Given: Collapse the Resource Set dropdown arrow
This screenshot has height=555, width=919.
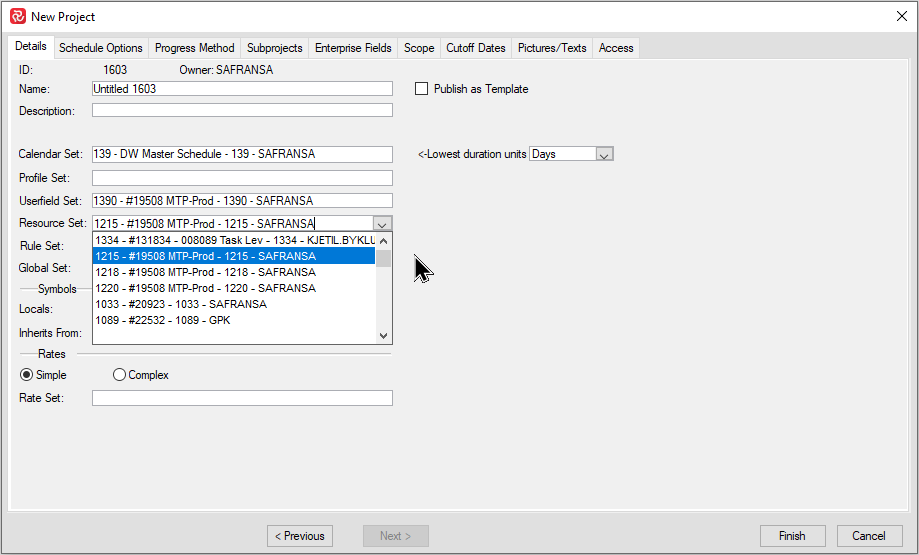Looking at the screenshot, I should pos(382,224).
